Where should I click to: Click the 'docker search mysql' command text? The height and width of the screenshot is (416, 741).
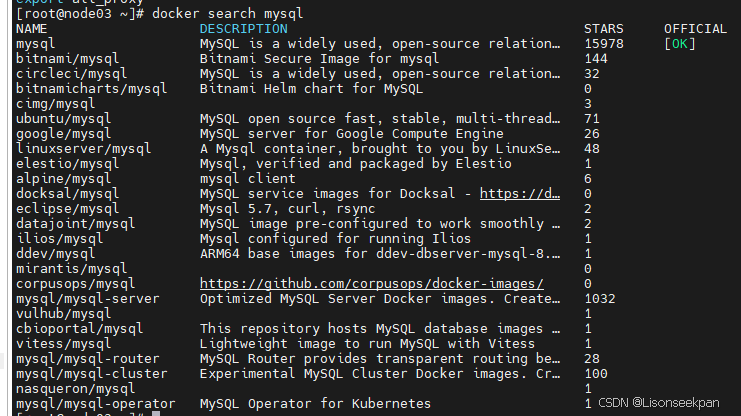(x=227, y=14)
